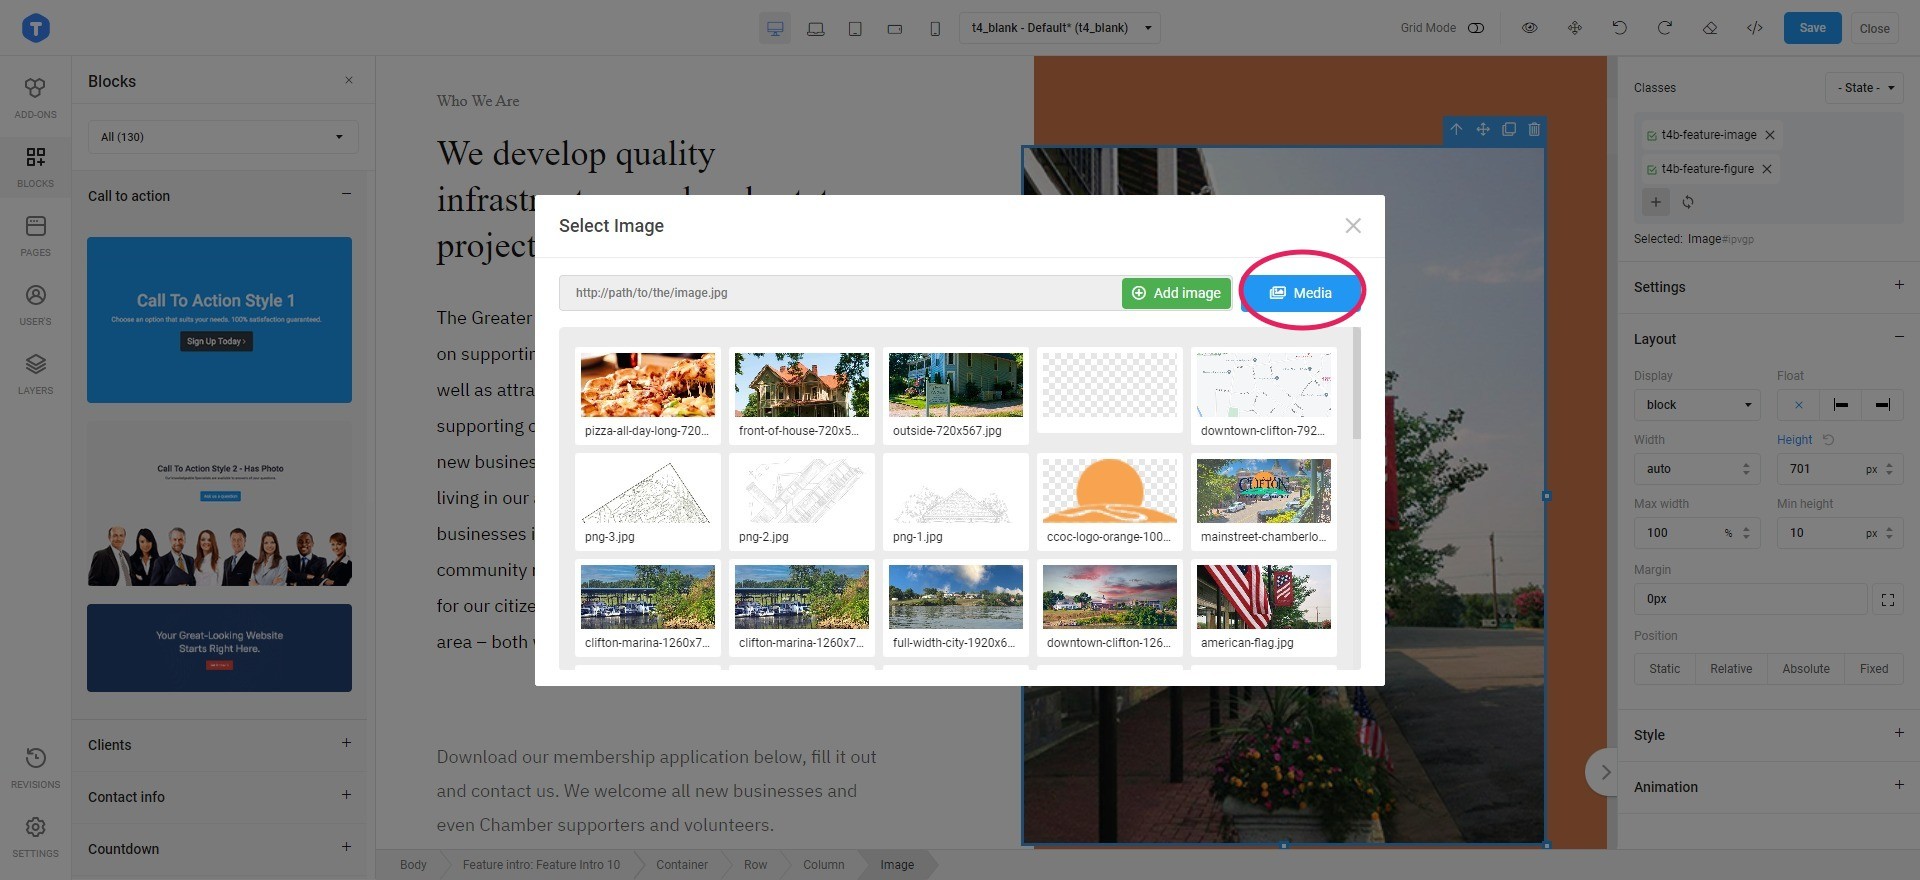
Task: Open the Display block dropdown
Action: coord(1697,405)
